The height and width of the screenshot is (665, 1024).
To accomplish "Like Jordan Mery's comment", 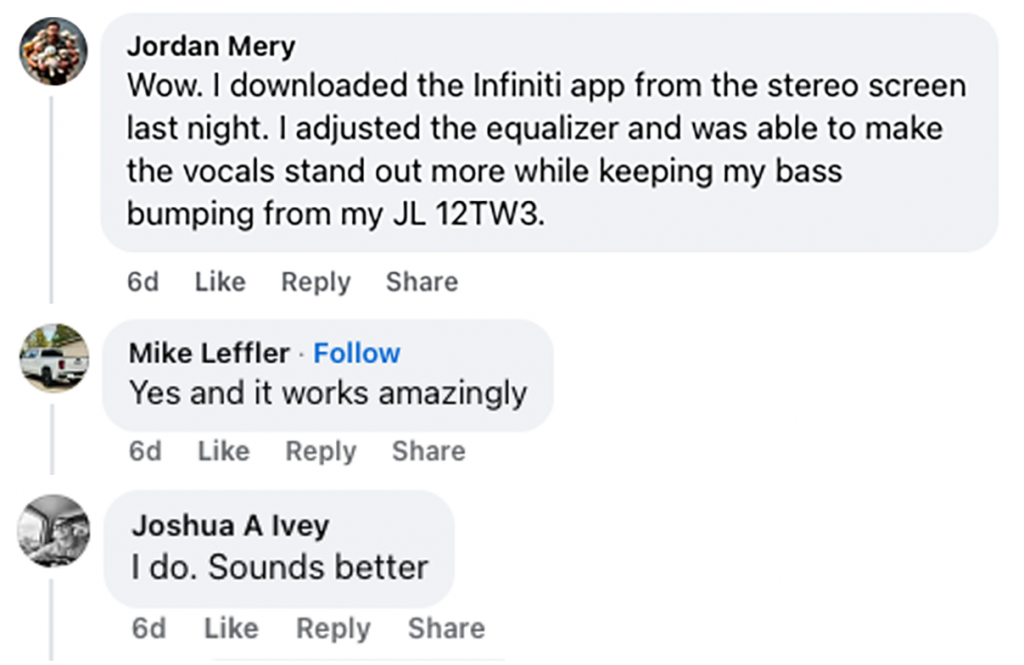I will 220,282.
